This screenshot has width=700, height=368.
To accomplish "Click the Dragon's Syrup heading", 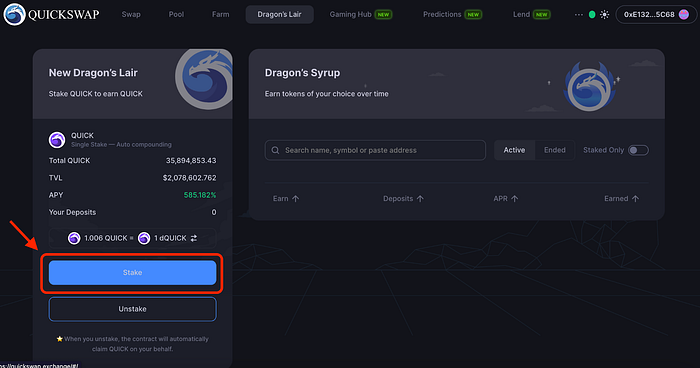I will pyautogui.click(x=302, y=73).
